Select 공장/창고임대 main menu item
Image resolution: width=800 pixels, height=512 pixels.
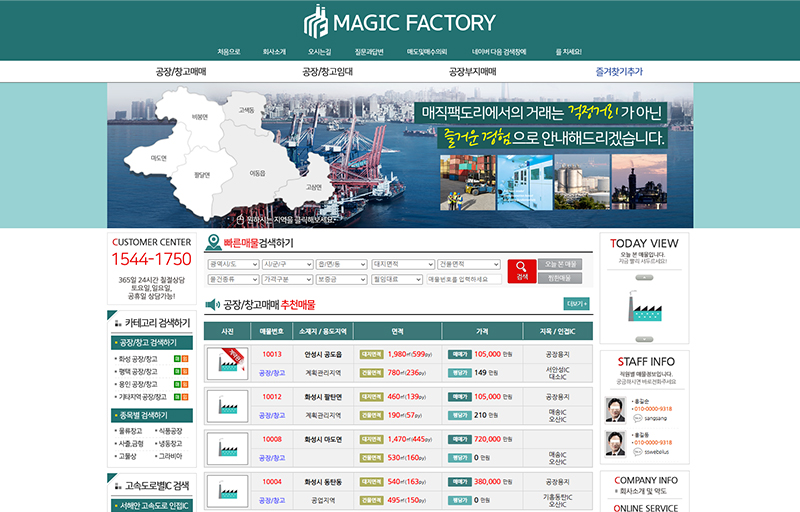pos(328,72)
